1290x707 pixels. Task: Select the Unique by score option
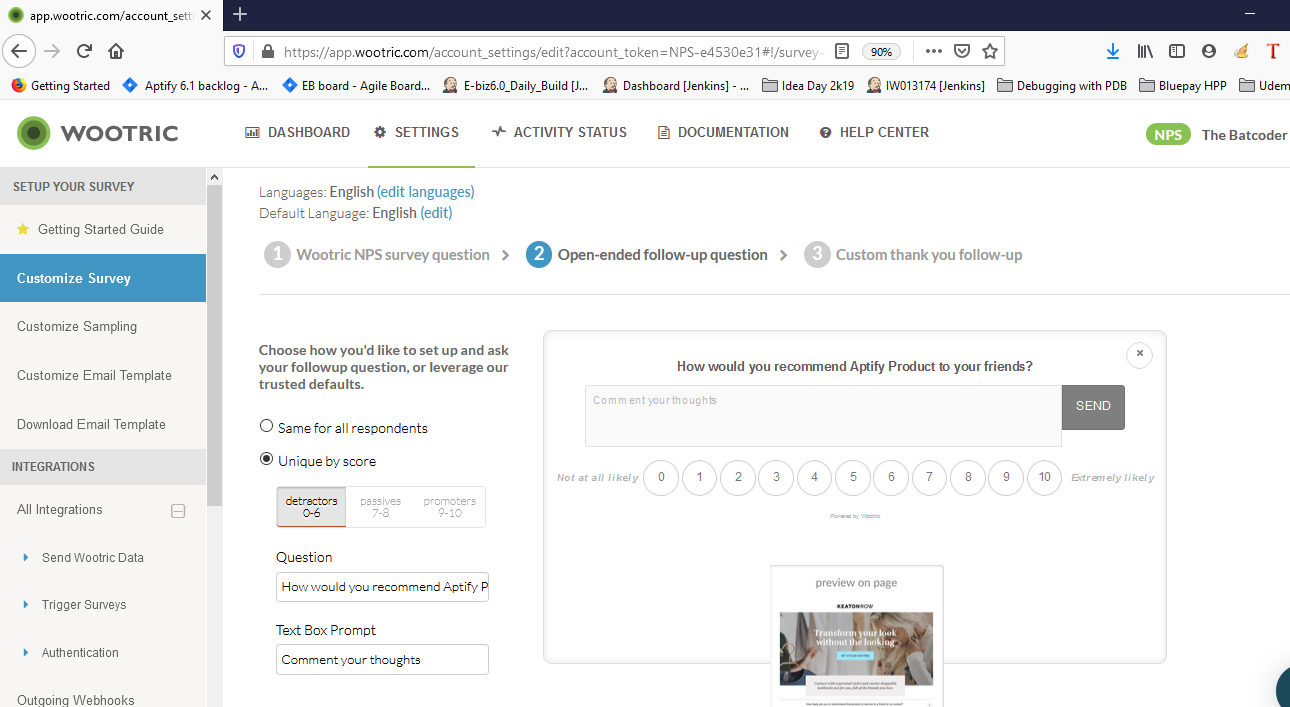267,460
